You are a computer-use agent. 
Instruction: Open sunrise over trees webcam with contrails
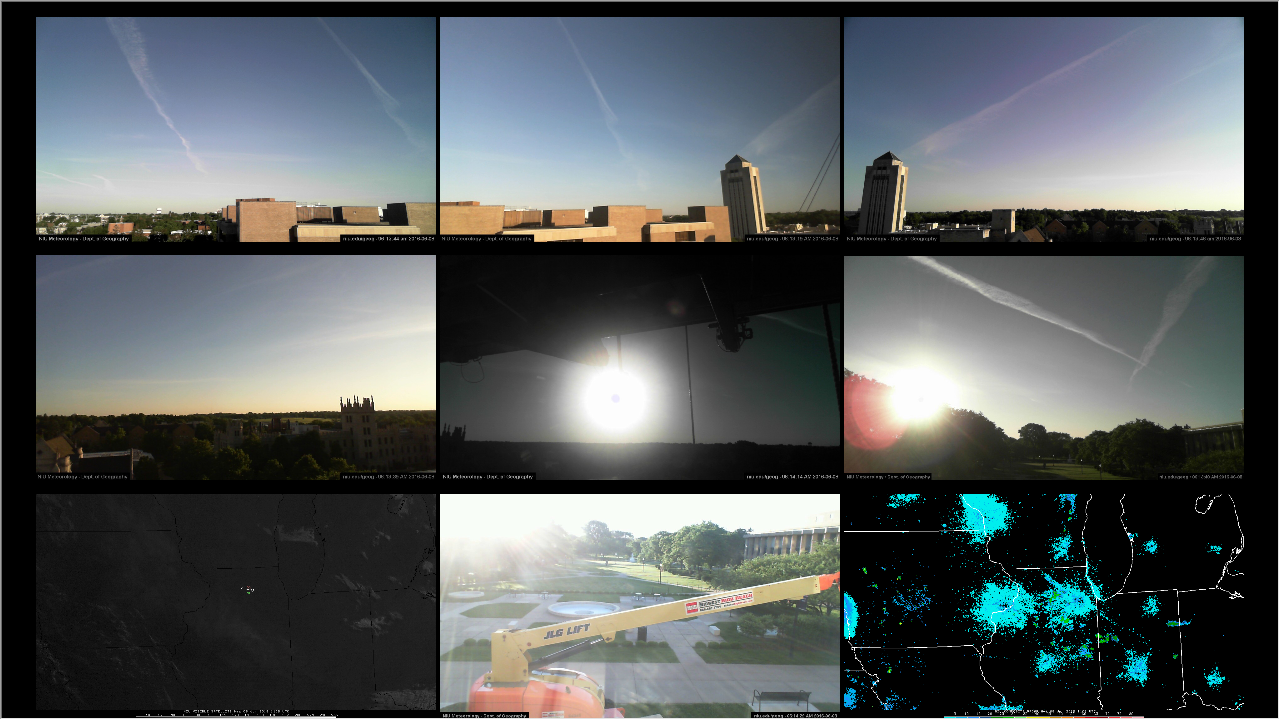tap(1044, 368)
